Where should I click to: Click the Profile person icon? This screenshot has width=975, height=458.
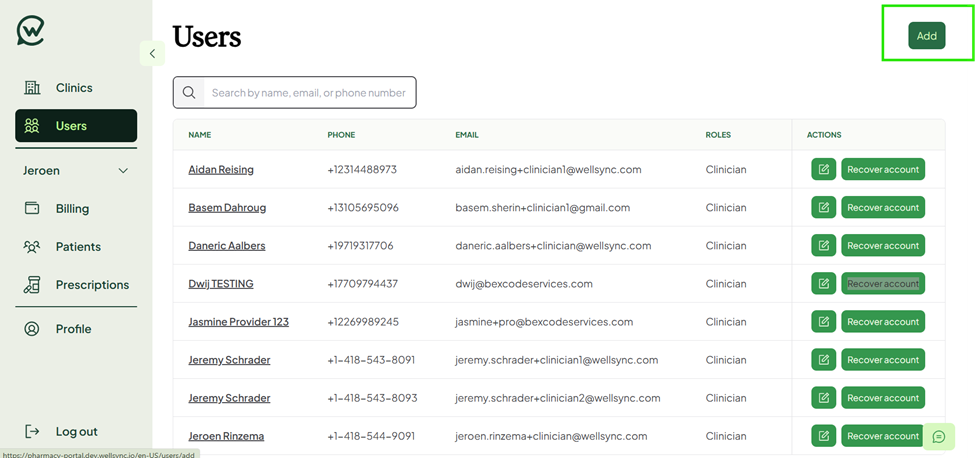coord(32,329)
